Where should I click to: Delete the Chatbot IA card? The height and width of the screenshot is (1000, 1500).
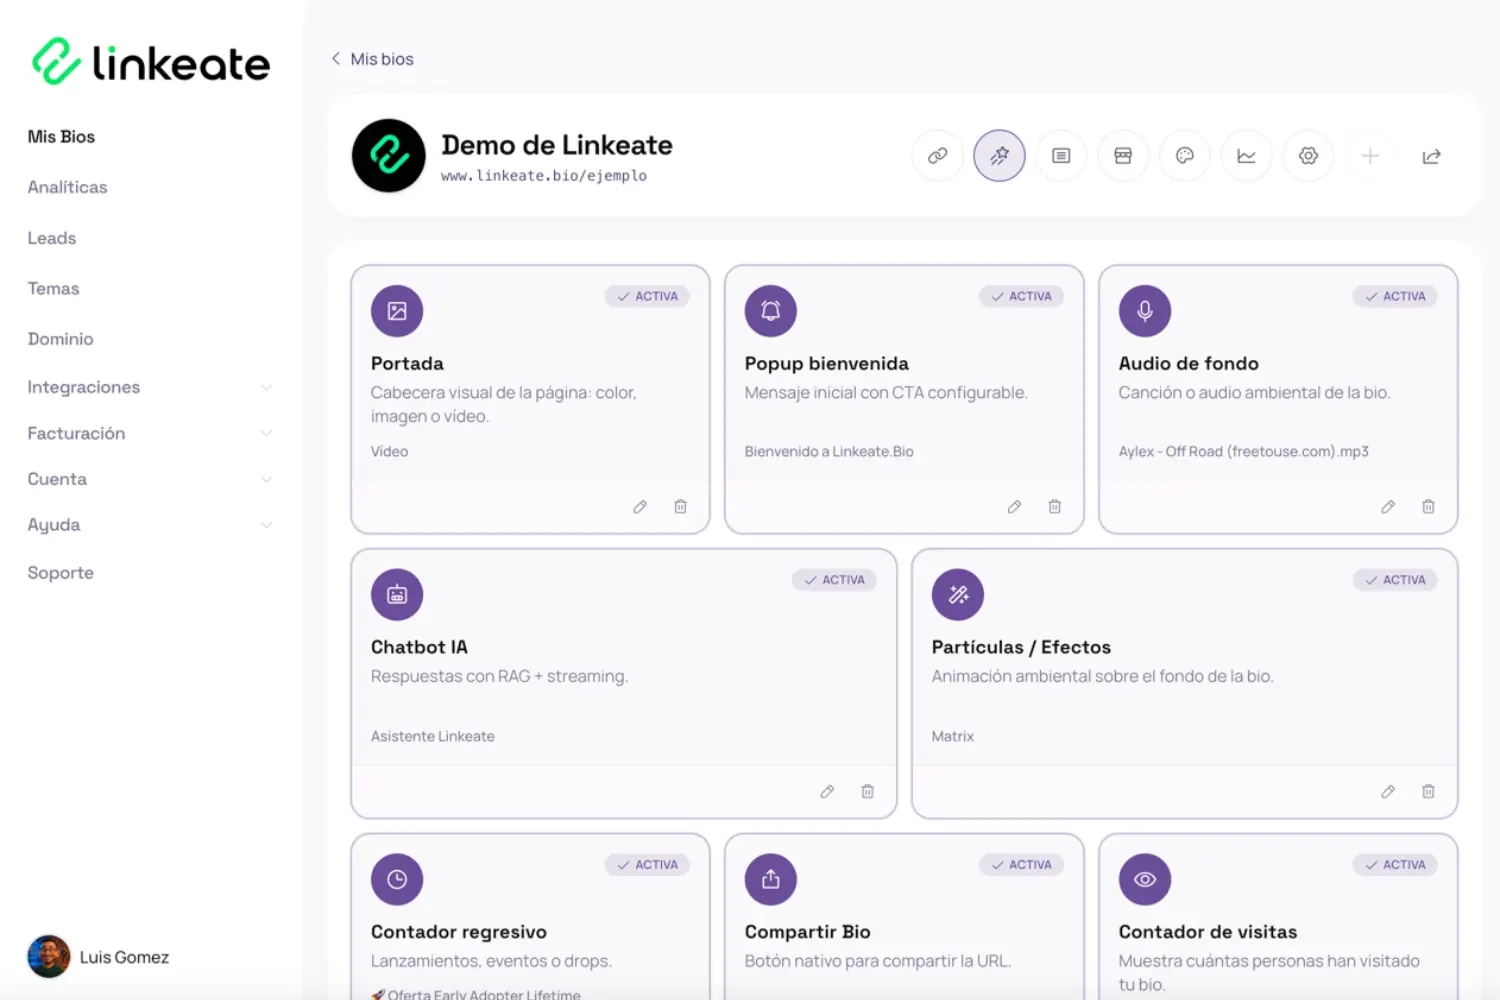click(867, 792)
